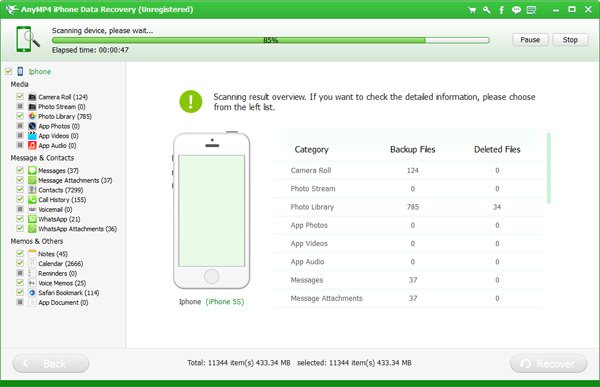The image size is (600, 387).
Task: Click the Category column header
Action: [311, 149]
